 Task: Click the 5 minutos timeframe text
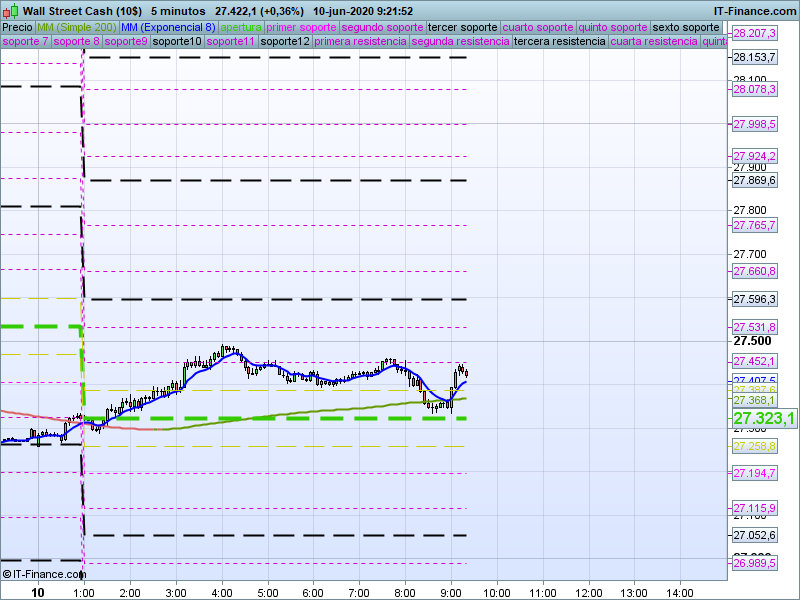pos(178,11)
